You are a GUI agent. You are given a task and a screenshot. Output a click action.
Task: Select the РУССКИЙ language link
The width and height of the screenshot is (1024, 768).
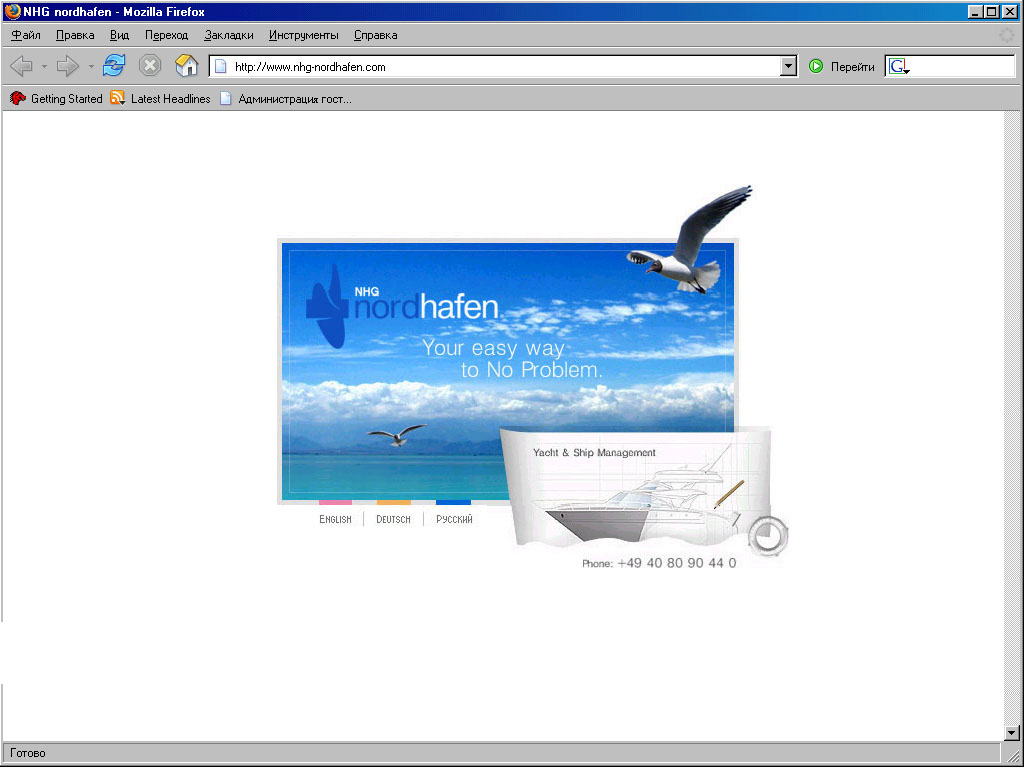pyautogui.click(x=454, y=520)
